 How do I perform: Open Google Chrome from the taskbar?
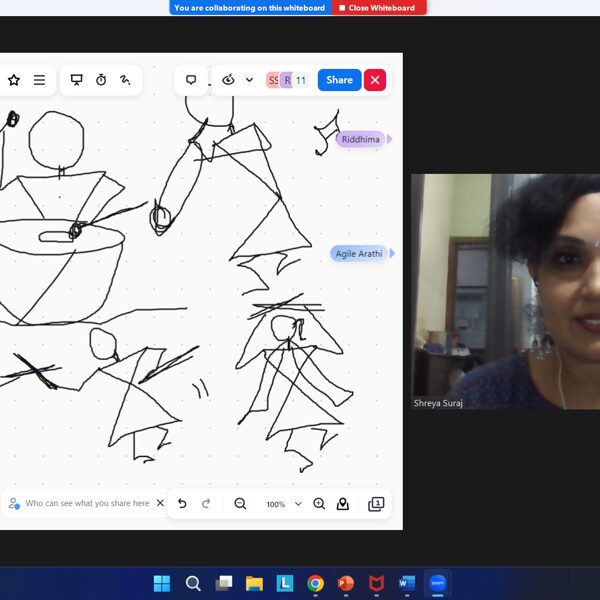pyautogui.click(x=315, y=583)
